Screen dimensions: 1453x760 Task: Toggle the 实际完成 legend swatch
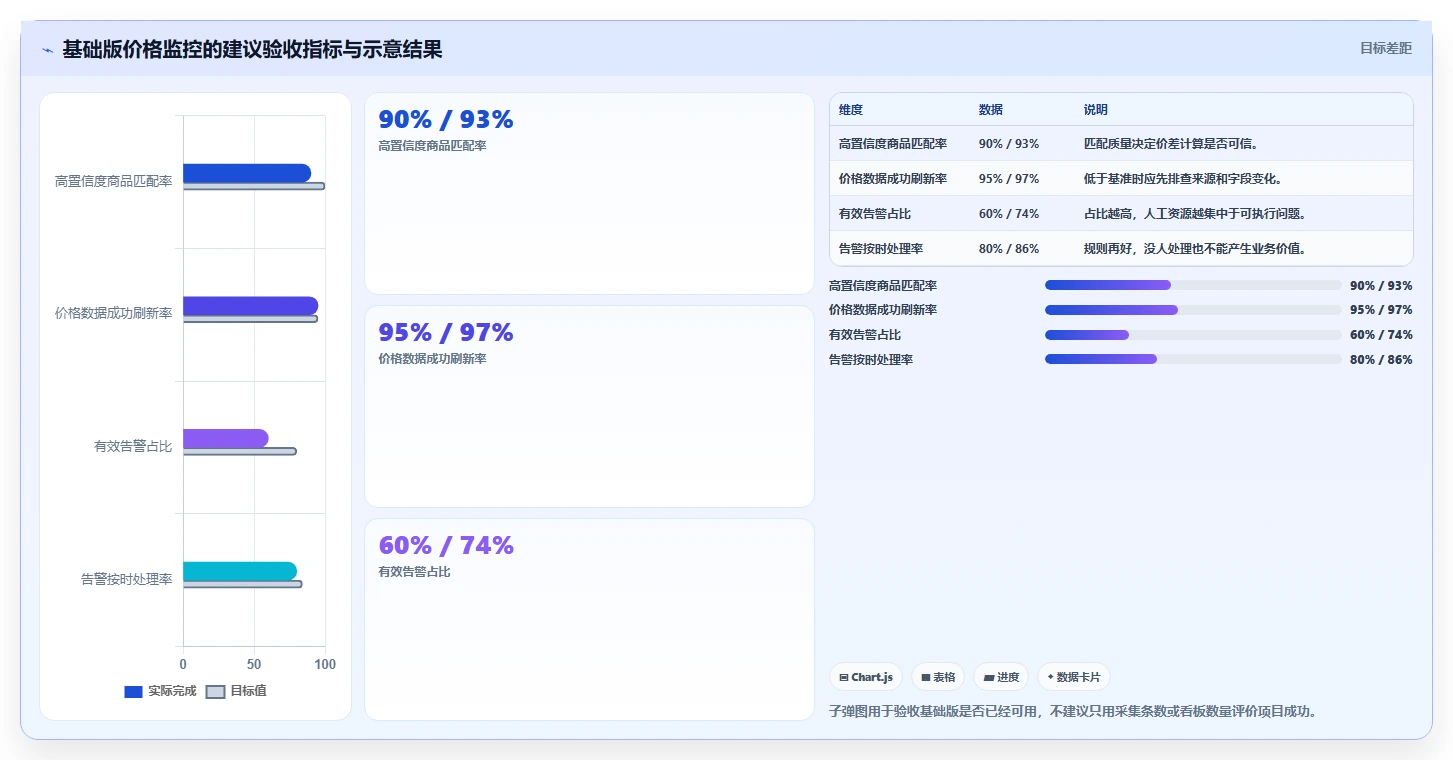tap(133, 691)
